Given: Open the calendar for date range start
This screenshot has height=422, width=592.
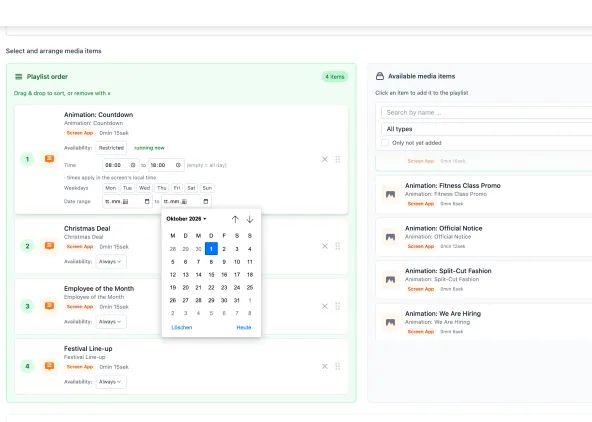Looking at the screenshot, I should [x=147, y=202].
